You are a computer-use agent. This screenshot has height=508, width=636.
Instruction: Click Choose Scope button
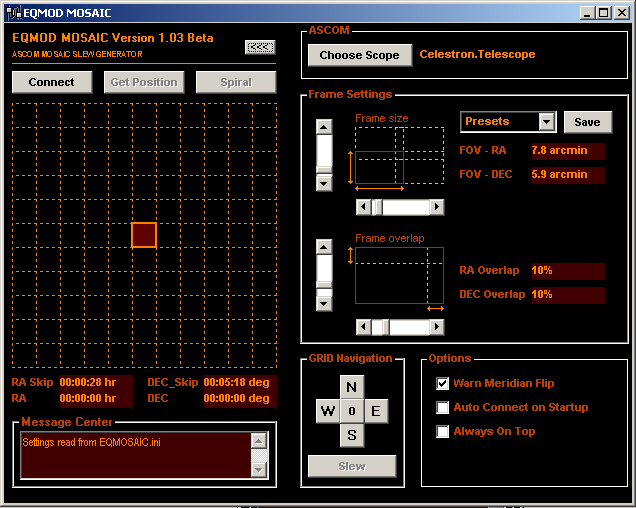360,55
